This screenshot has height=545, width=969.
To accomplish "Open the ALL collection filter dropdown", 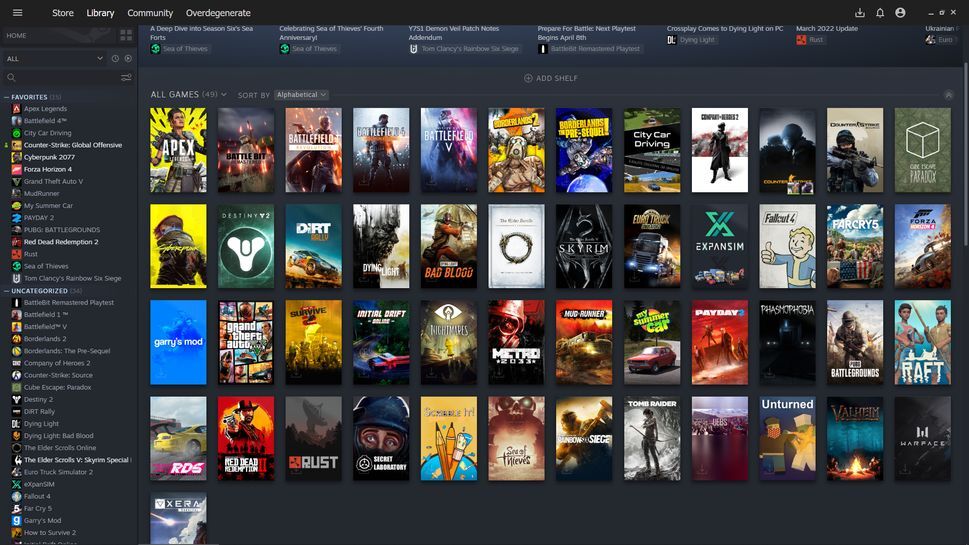I will click(54, 58).
